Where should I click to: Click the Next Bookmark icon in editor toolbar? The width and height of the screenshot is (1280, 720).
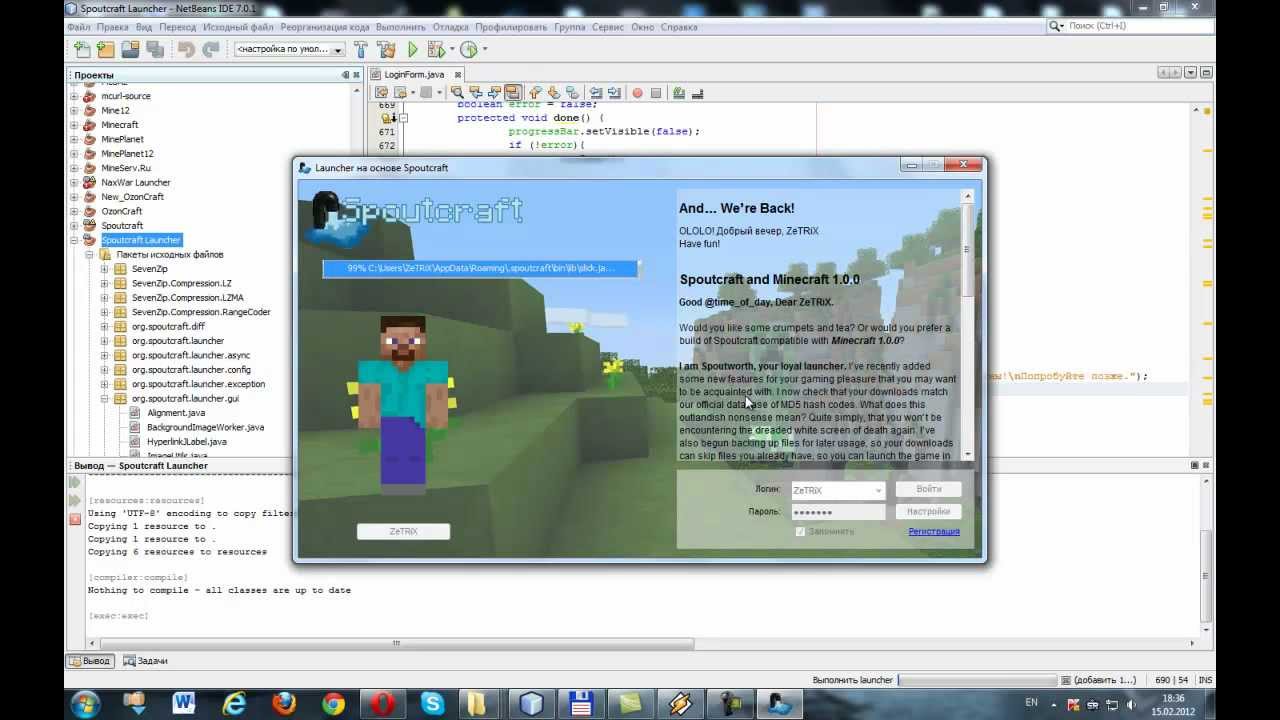click(x=553, y=92)
